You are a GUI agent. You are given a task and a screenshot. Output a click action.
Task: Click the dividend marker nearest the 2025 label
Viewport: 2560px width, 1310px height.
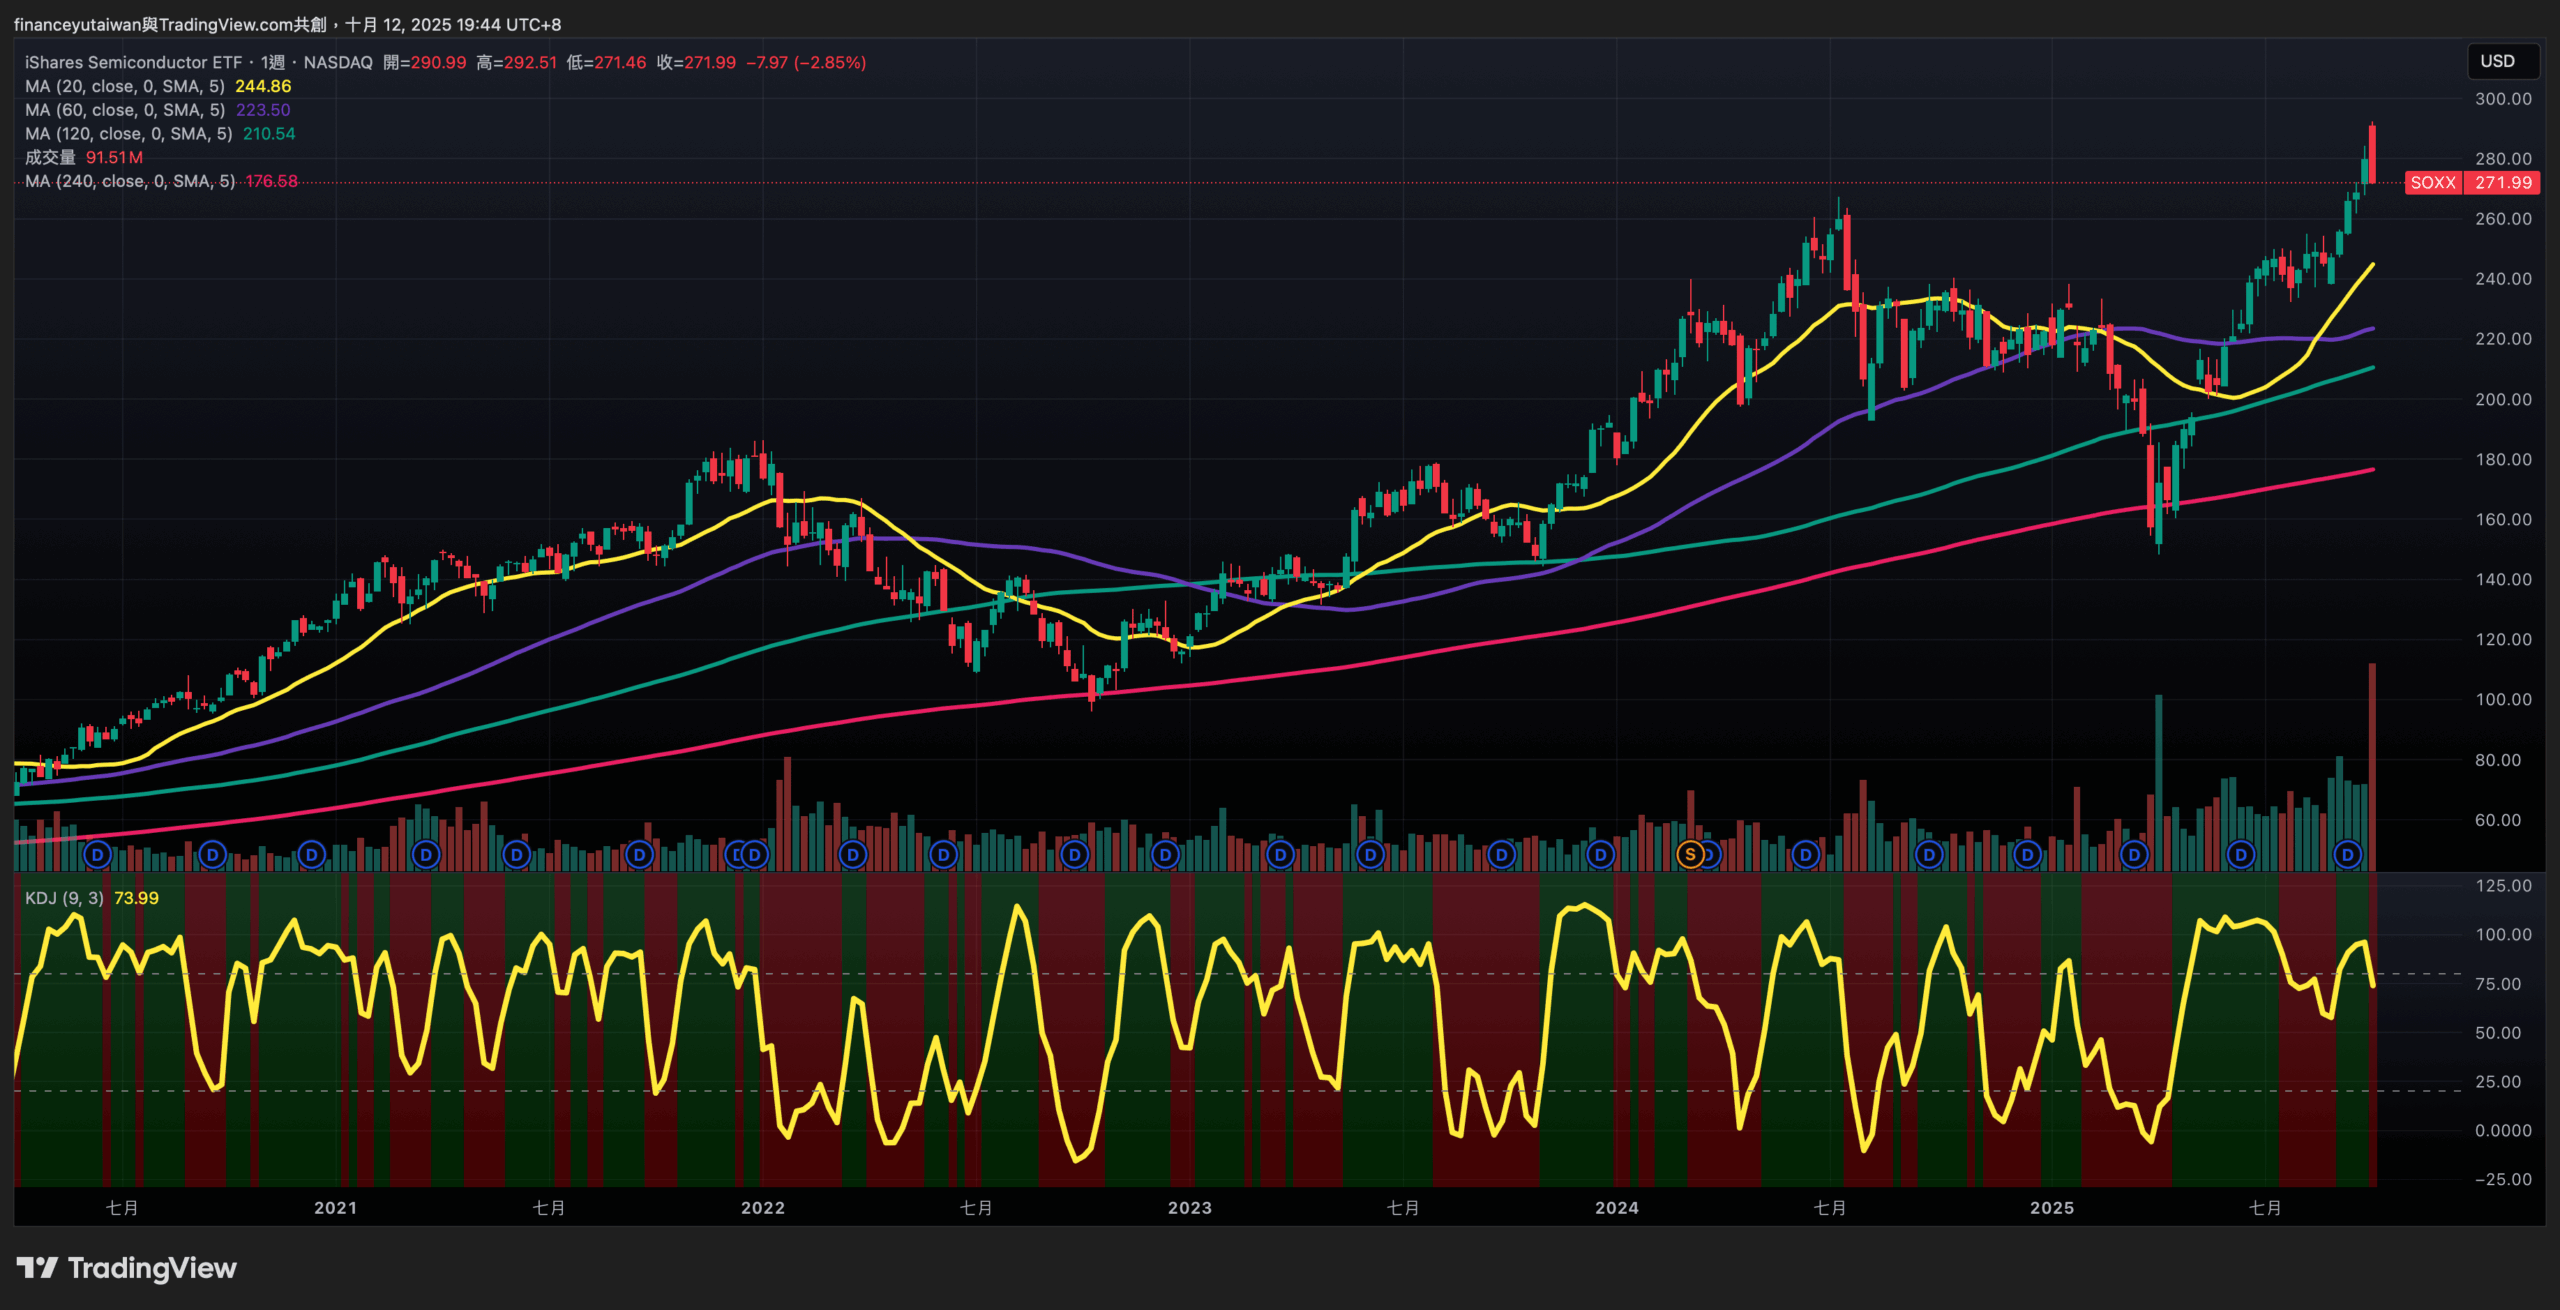point(2028,855)
